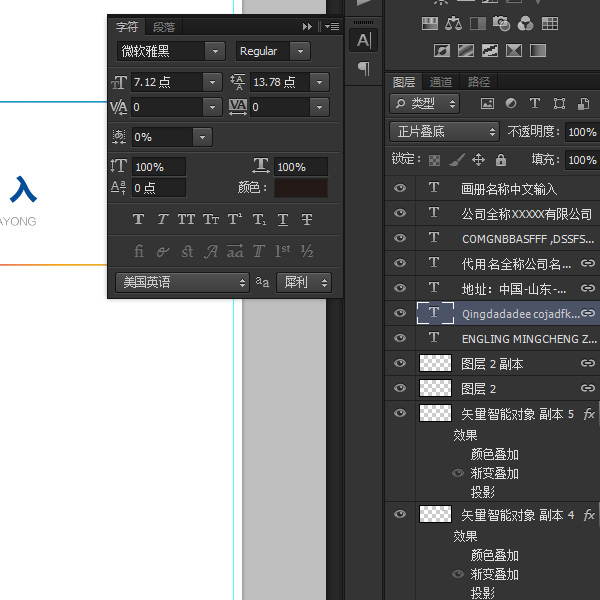Open the 美国英语 language dropdown
The image size is (600, 600).
pos(183,282)
